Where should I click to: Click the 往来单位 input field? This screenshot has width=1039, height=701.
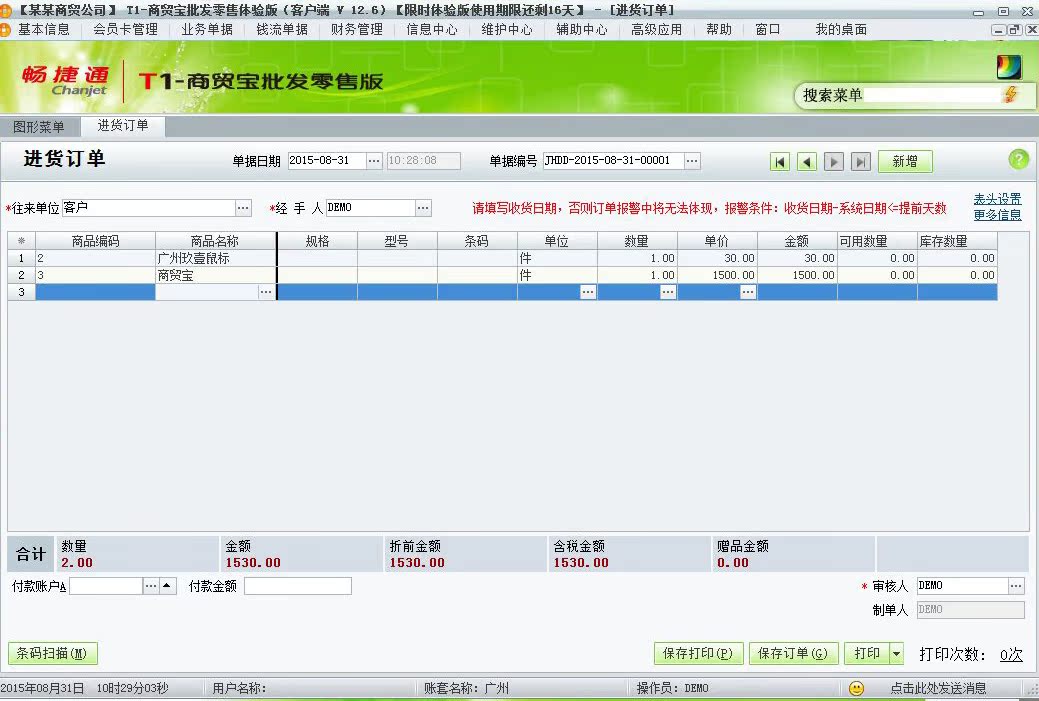pyautogui.click(x=149, y=207)
